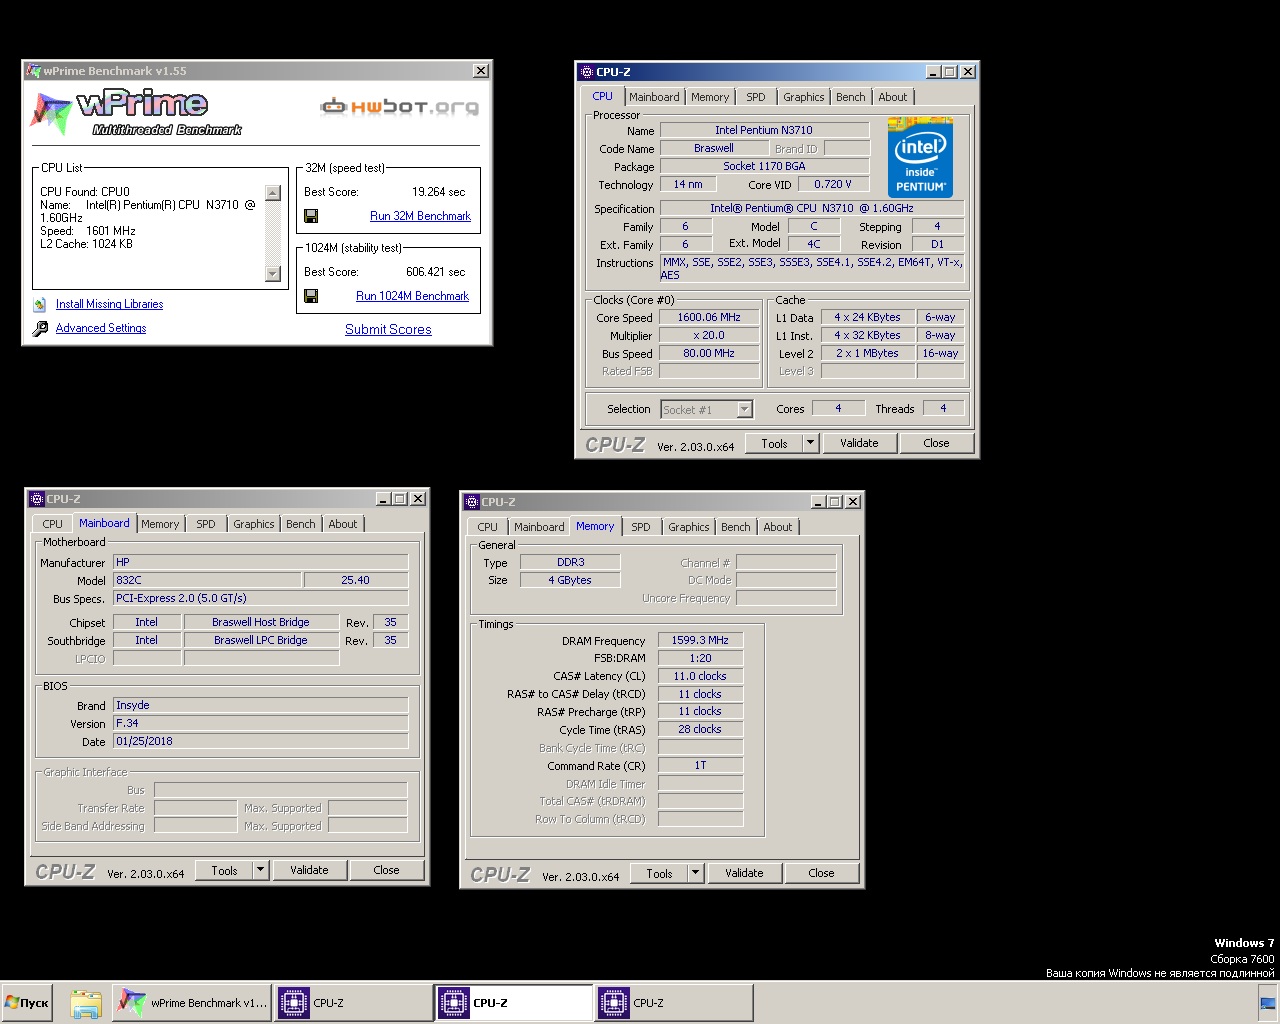Viewport: 1280px width, 1024px height.
Task: Open Bench tab in the DDR3 memory window
Action: [736, 527]
